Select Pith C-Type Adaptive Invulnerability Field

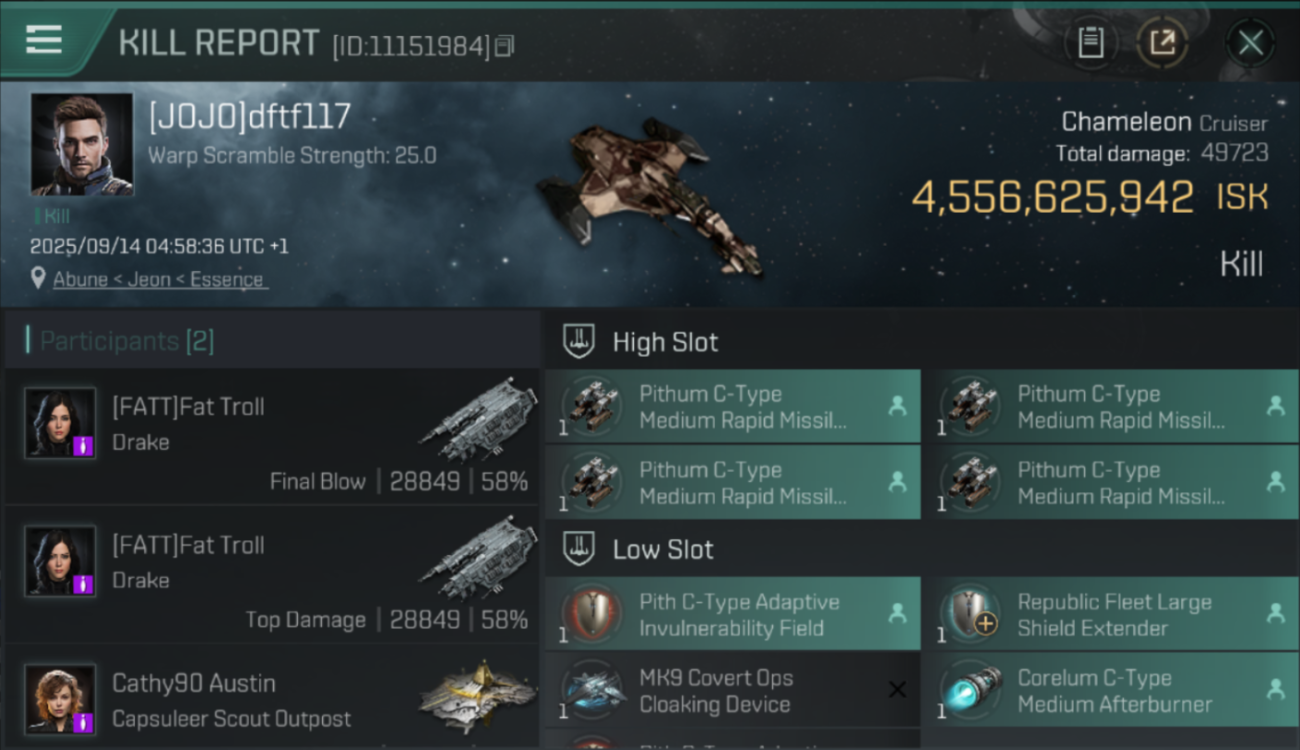pyautogui.click(x=732, y=615)
